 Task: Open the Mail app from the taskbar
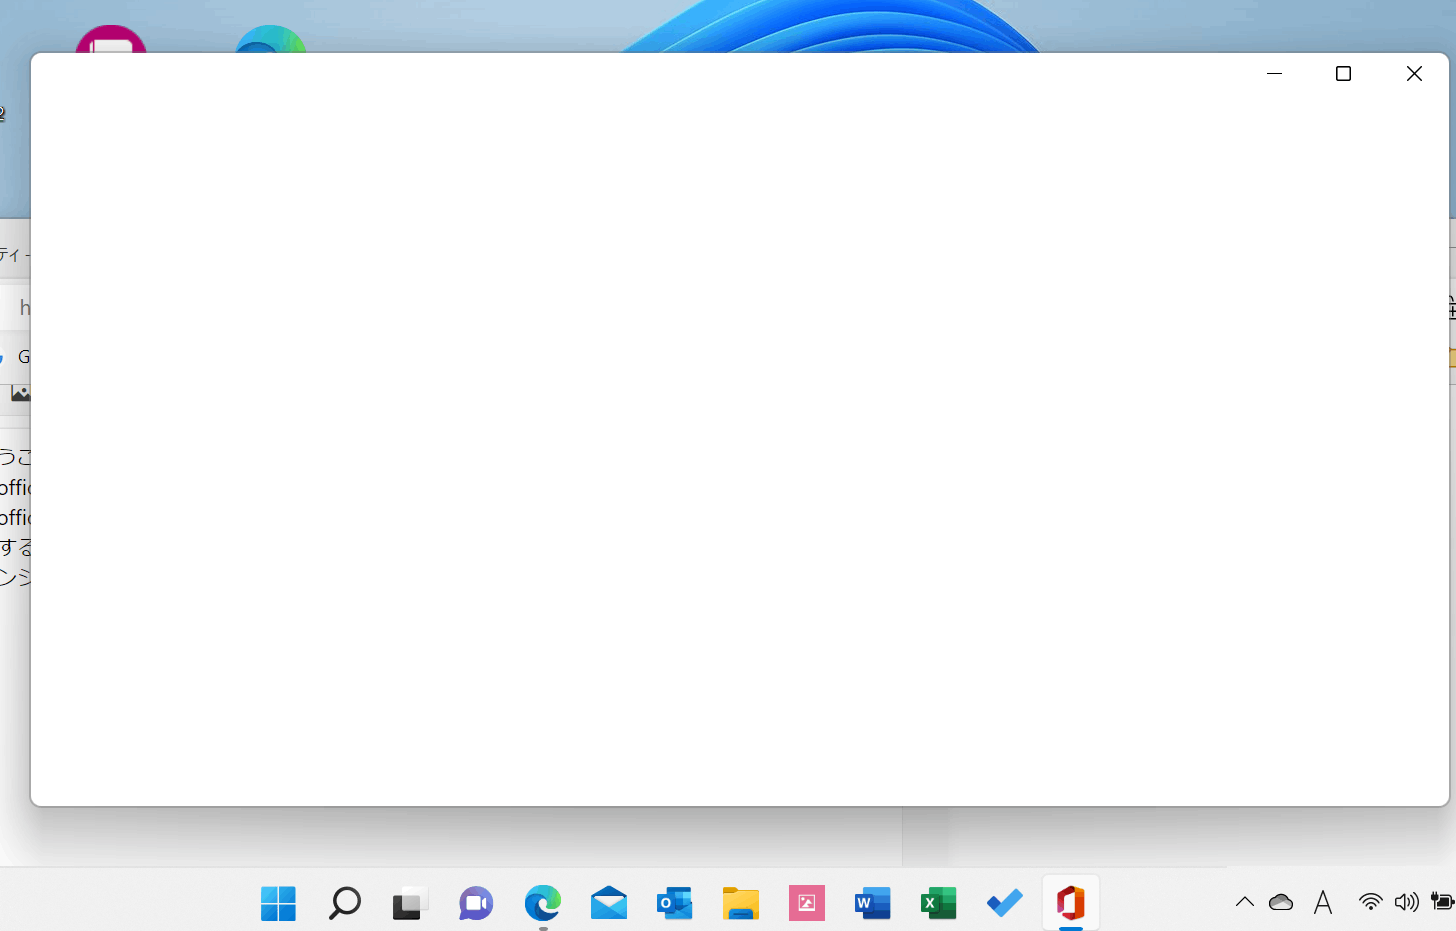pos(609,903)
